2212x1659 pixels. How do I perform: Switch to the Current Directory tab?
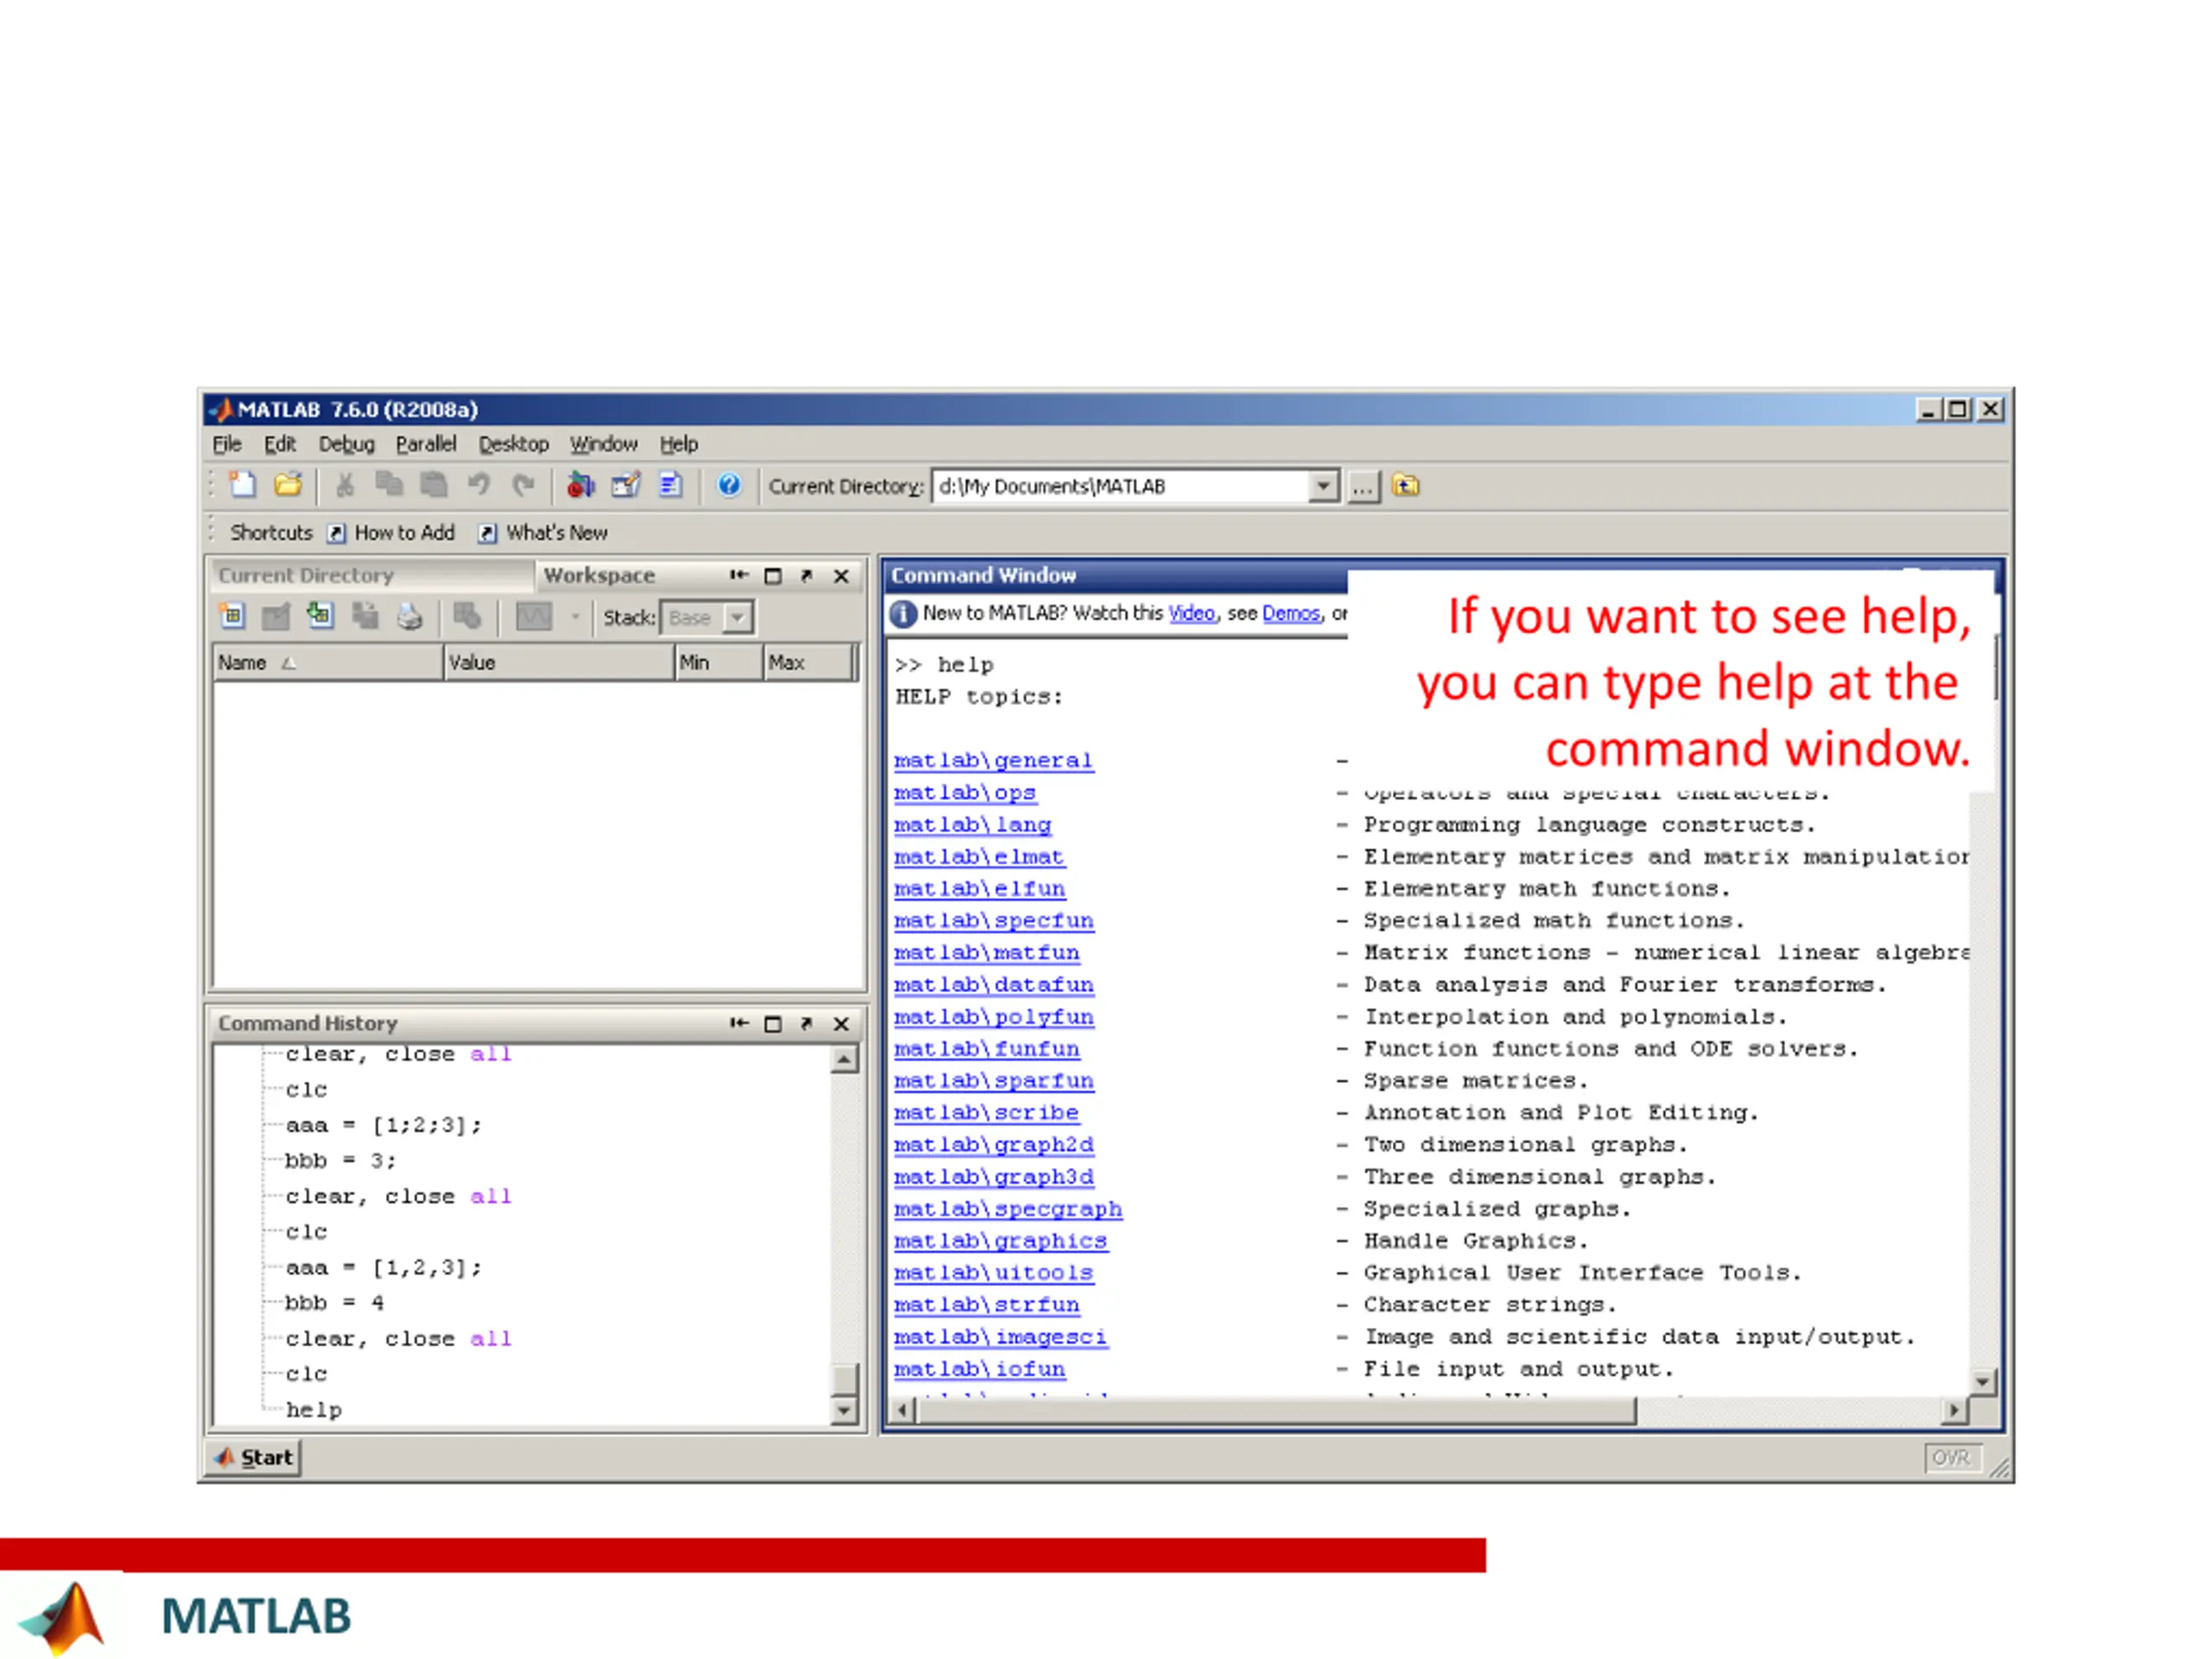tap(371, 576)
